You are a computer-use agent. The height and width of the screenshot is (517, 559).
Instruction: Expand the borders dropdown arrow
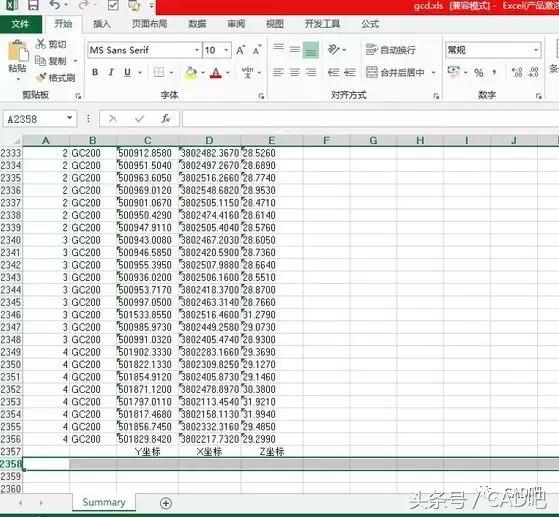click(171, 73)
